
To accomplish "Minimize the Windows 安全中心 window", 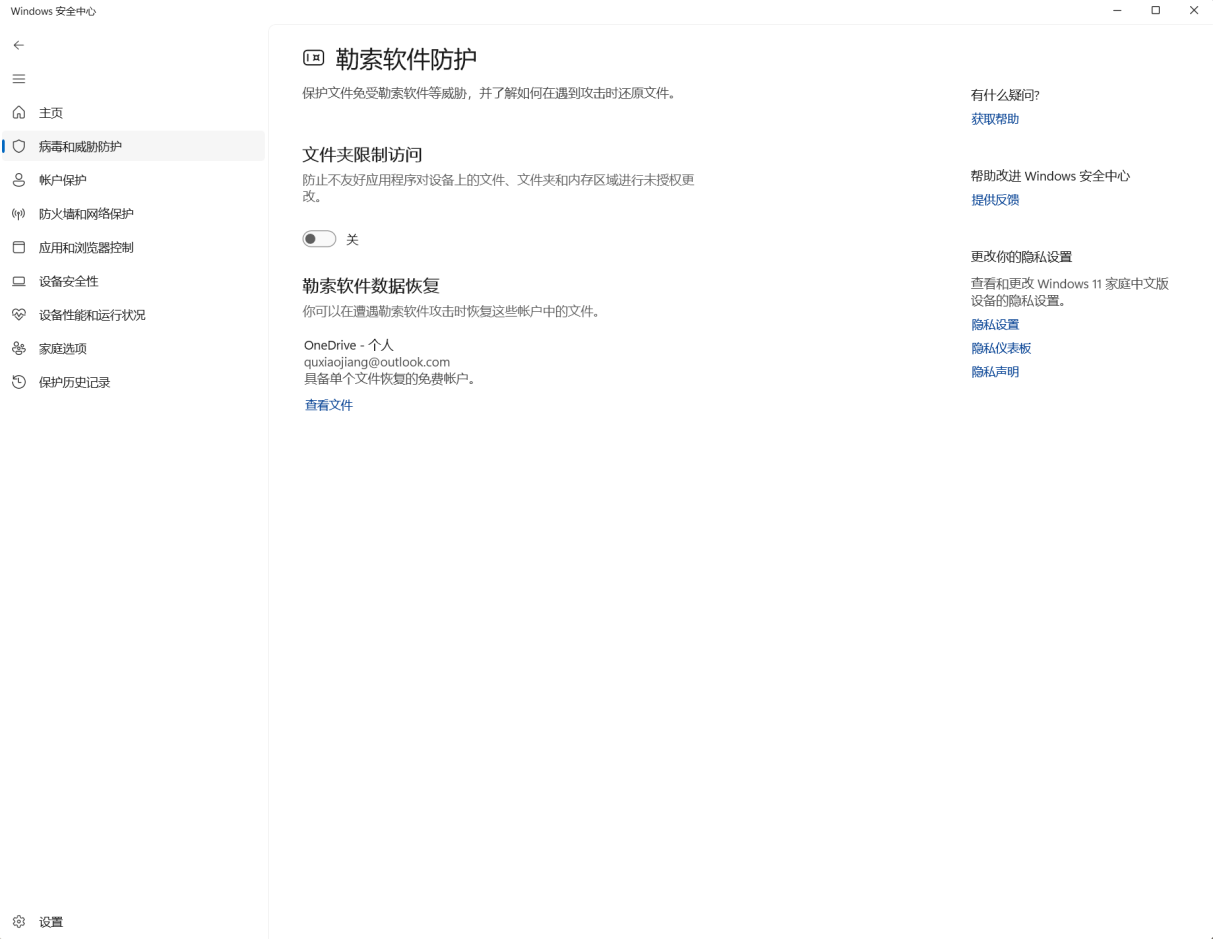I will tap(1117, 11).
